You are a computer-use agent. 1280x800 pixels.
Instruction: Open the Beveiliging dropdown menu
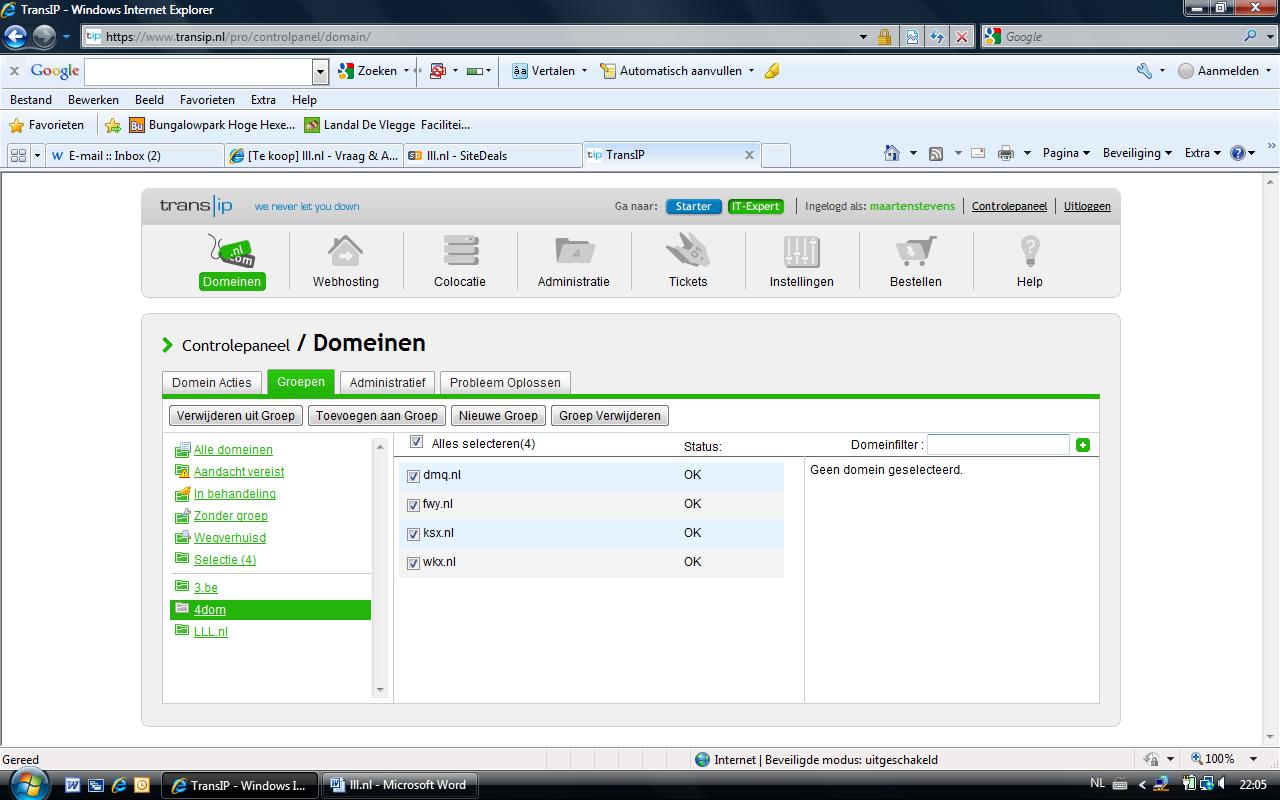pos(1138,153)
